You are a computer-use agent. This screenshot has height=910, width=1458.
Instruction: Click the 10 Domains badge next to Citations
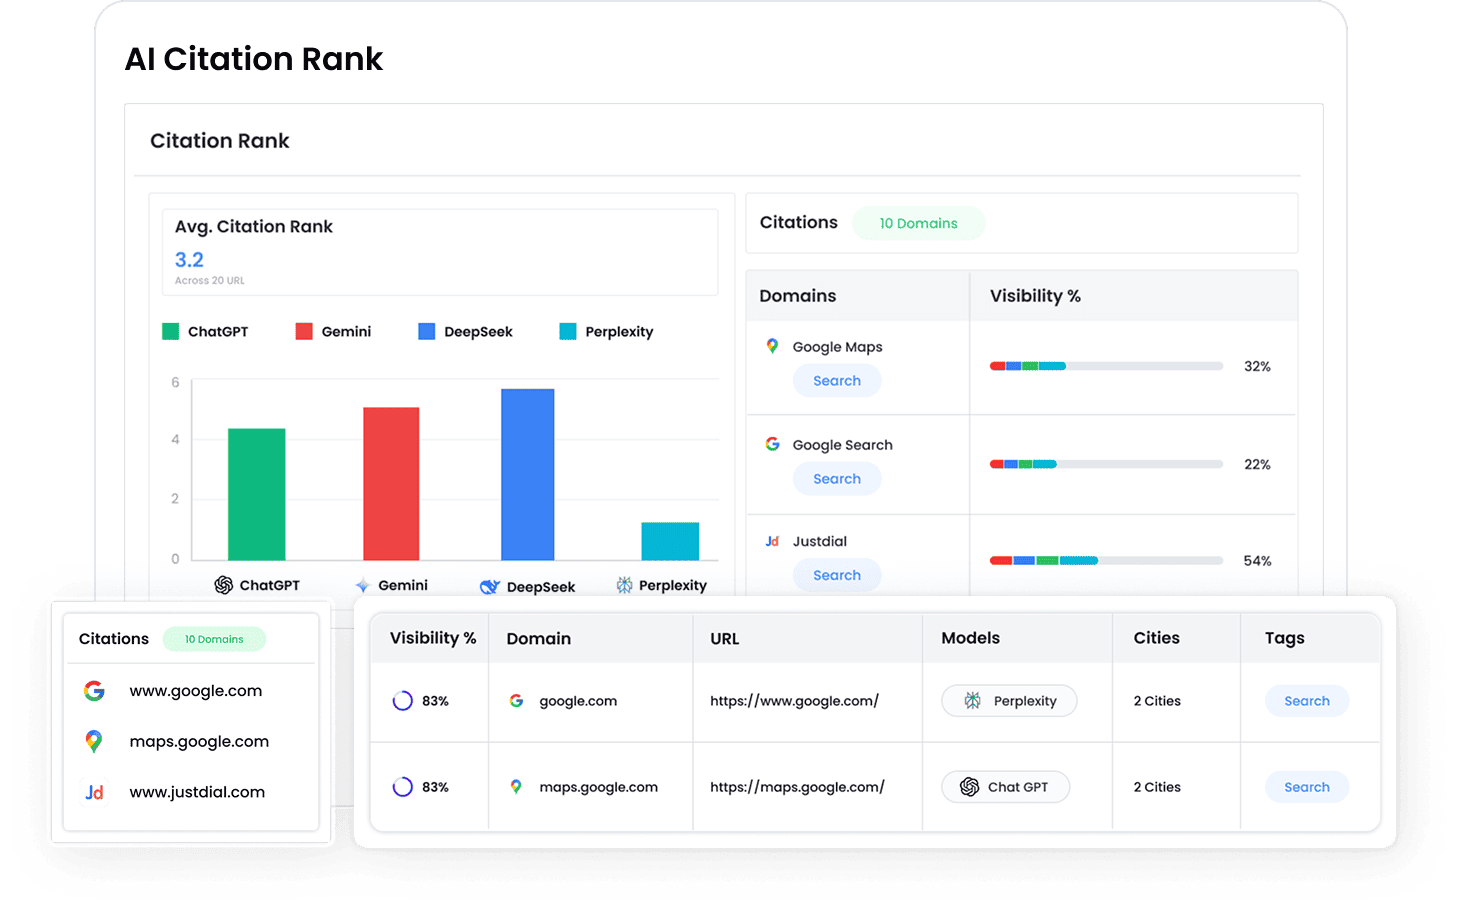[918, 223]
